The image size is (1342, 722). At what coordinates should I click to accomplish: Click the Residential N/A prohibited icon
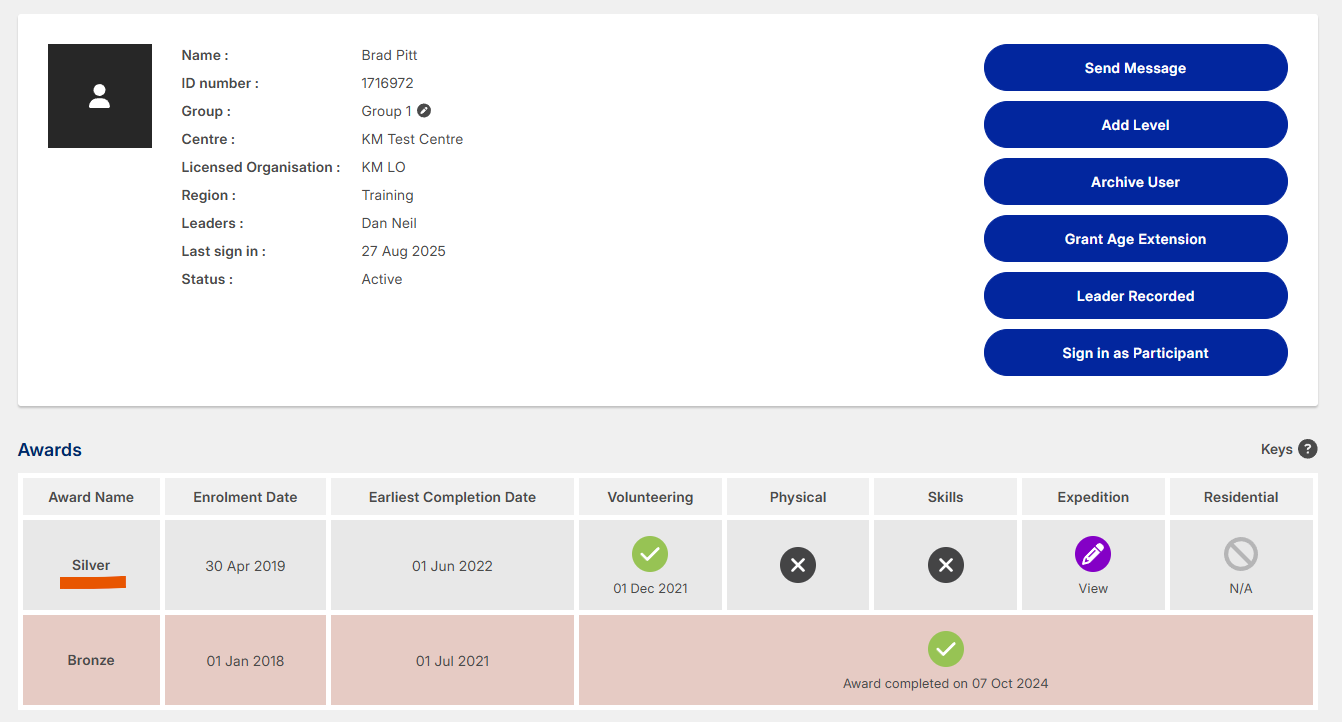point(1240,554)
